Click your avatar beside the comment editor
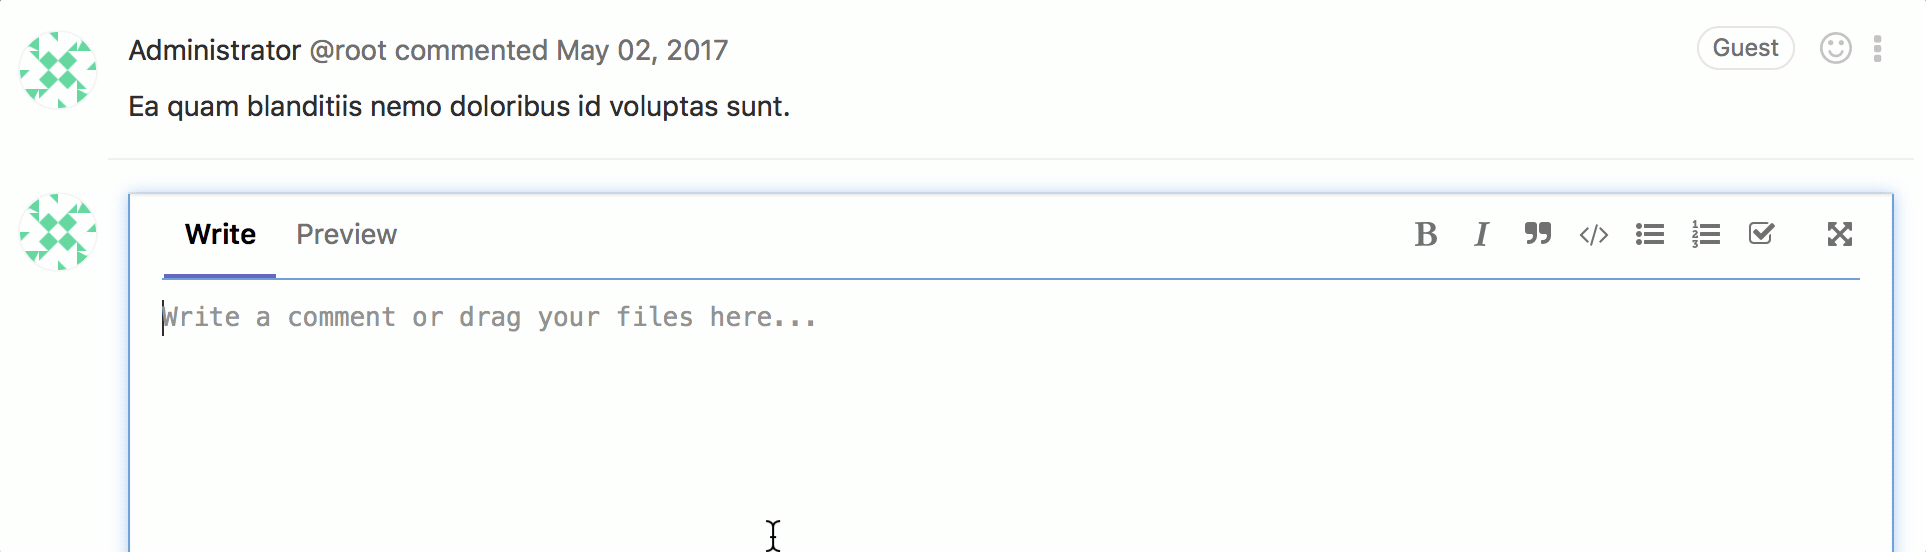This screenshot has height=552, width=1926. coord(58,232)
